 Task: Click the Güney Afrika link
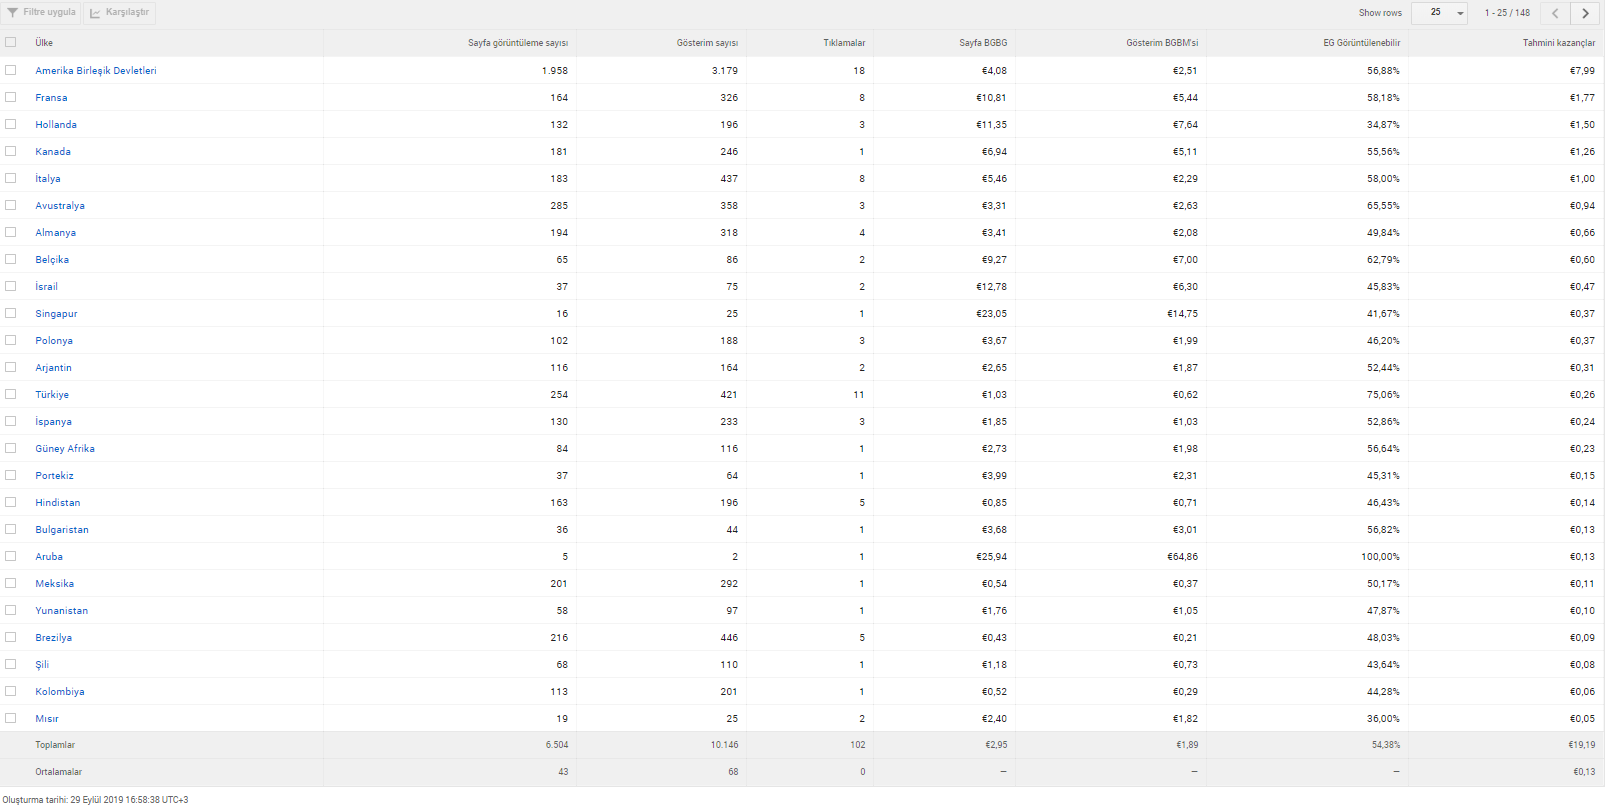click(65, 449)
